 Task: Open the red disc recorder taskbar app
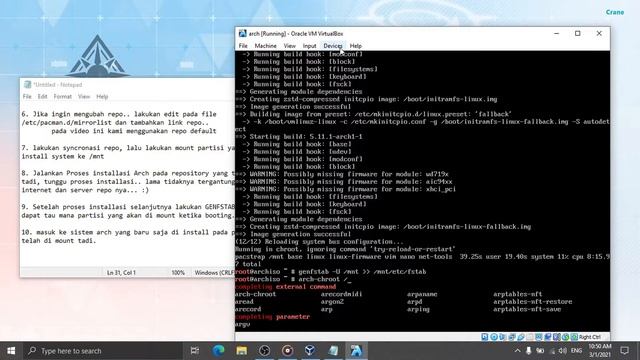287,351
